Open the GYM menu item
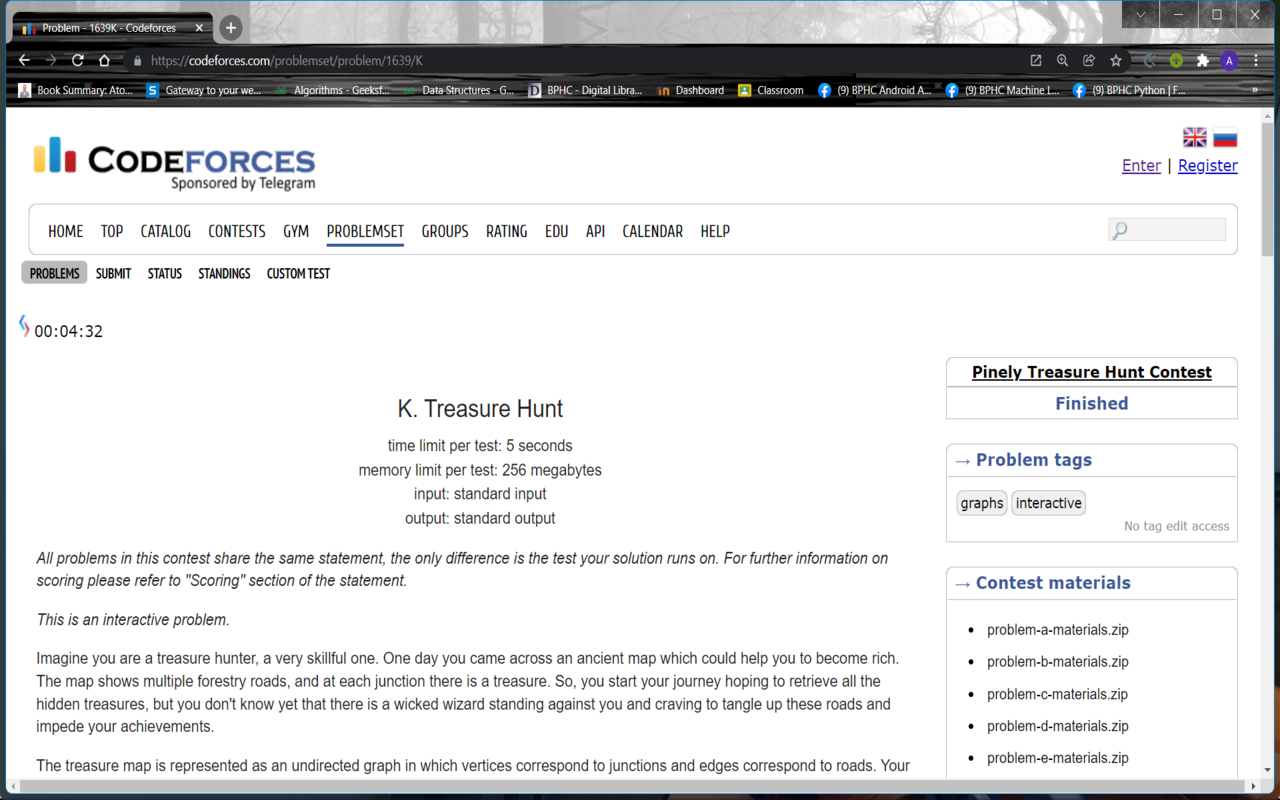Screen dimensions: 1280x800 coord(296,231)
